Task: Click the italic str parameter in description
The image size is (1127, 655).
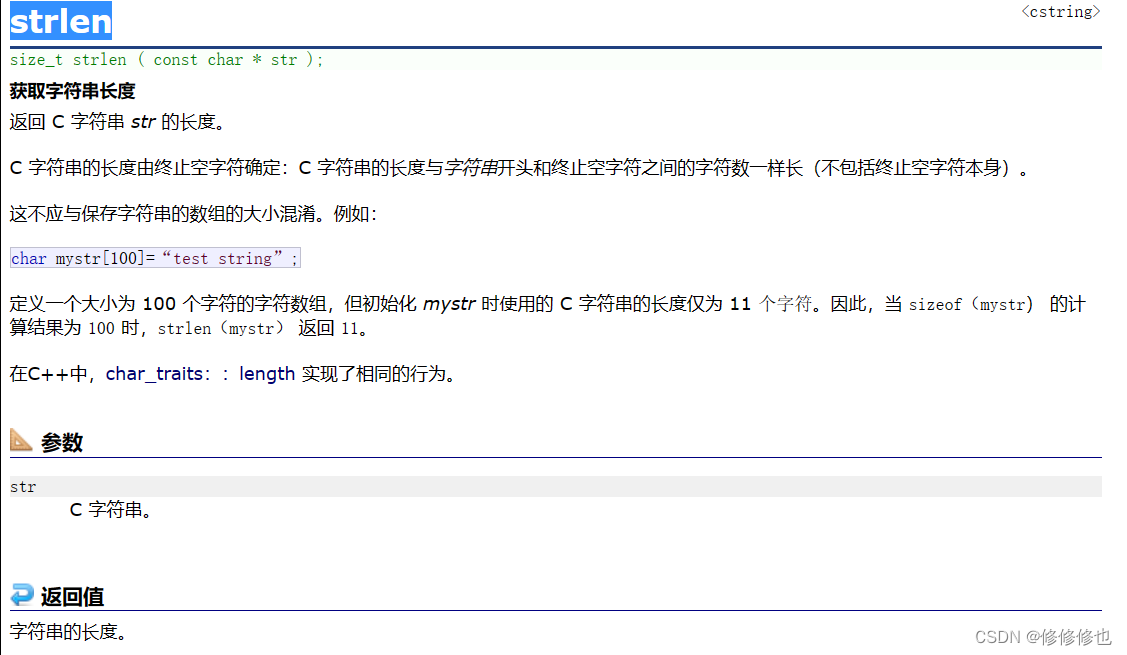Action: [x=143, y=121]
